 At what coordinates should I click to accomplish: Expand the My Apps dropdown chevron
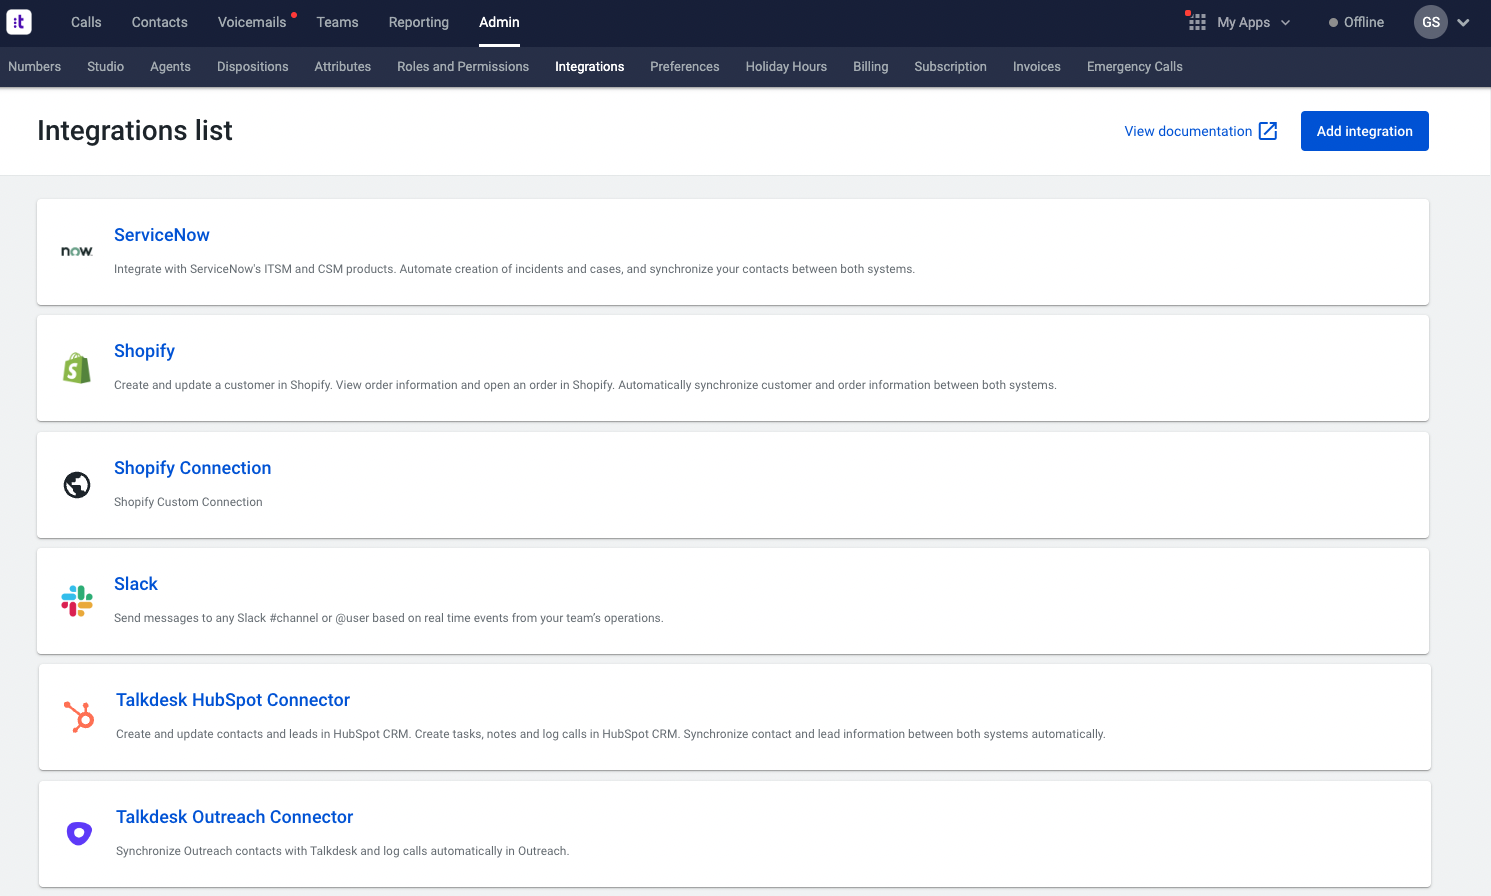(x=1286, y=23)
